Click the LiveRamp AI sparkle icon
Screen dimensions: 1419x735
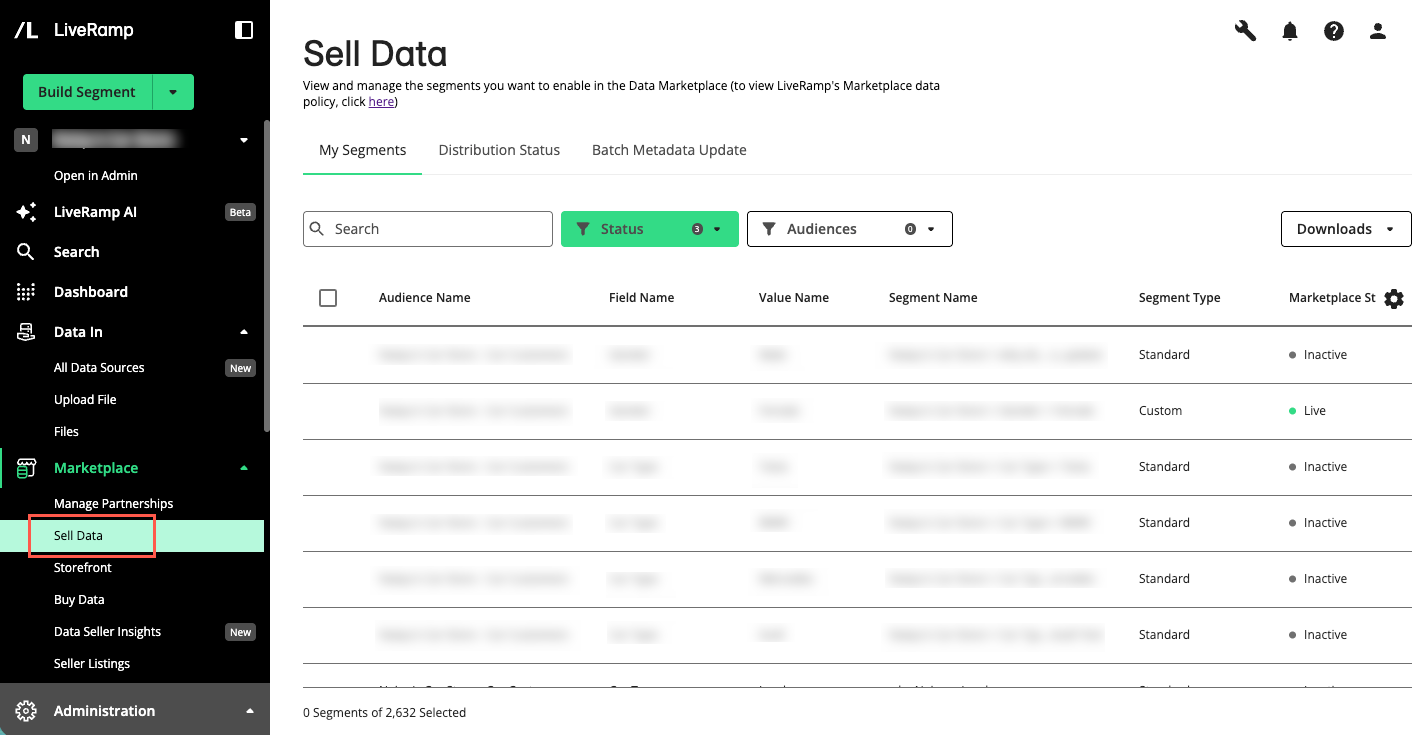[x=26, y=212]
